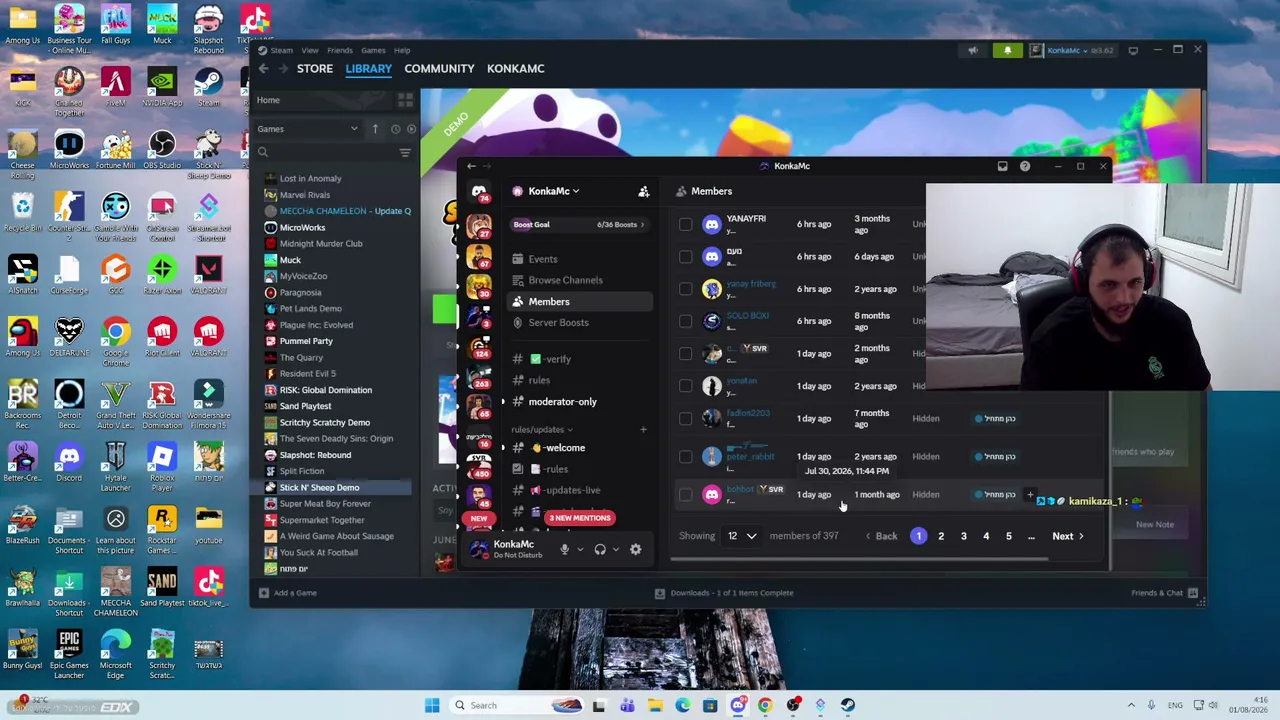This screenshot has width=1280, height=720.
Task: Open the Windows Start menu
Action: click(x=432, y=705)
